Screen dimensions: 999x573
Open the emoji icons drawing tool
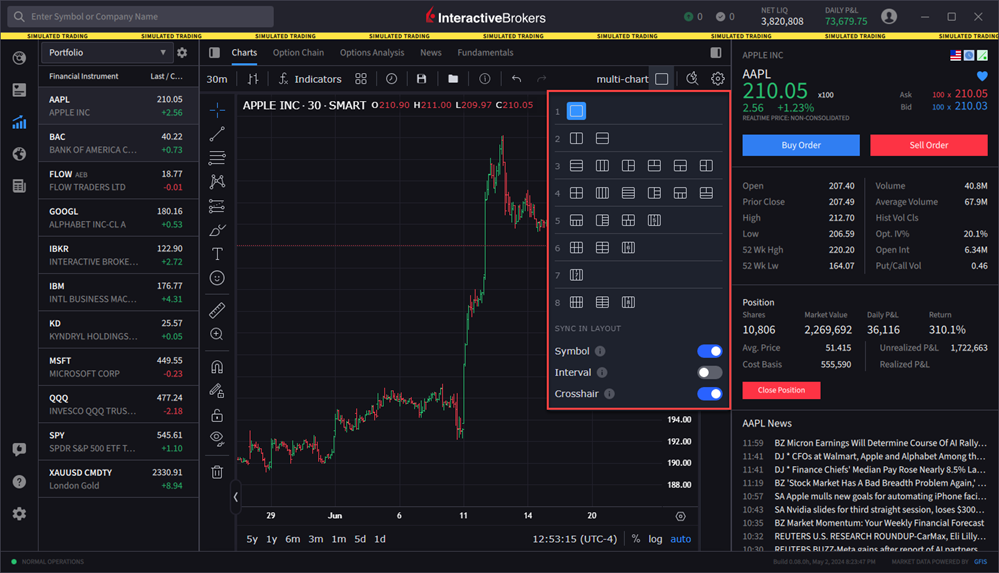tap(217, 278)
